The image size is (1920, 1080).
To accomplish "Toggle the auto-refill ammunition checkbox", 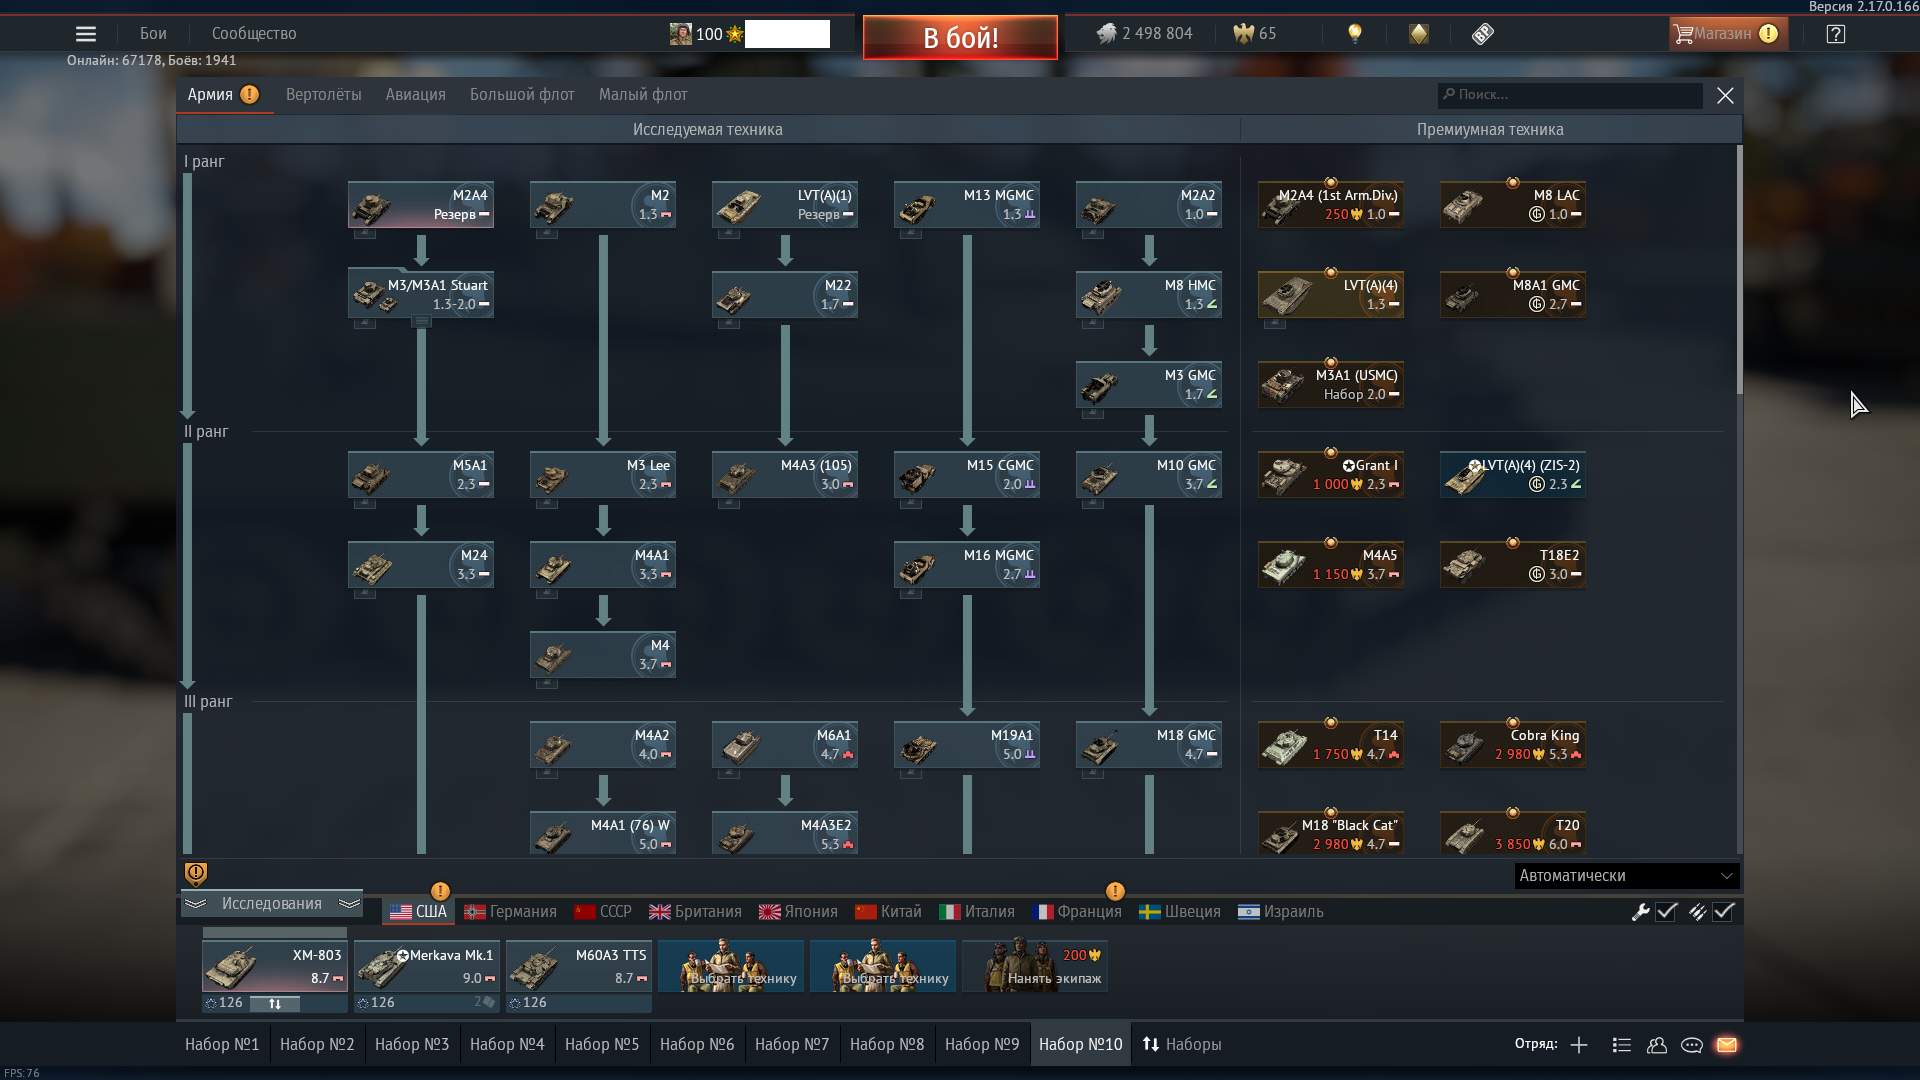I will 1723,912.
